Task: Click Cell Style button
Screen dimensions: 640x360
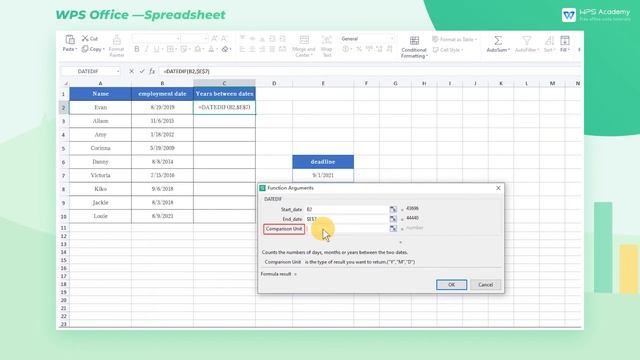Action: coord(448,50)
